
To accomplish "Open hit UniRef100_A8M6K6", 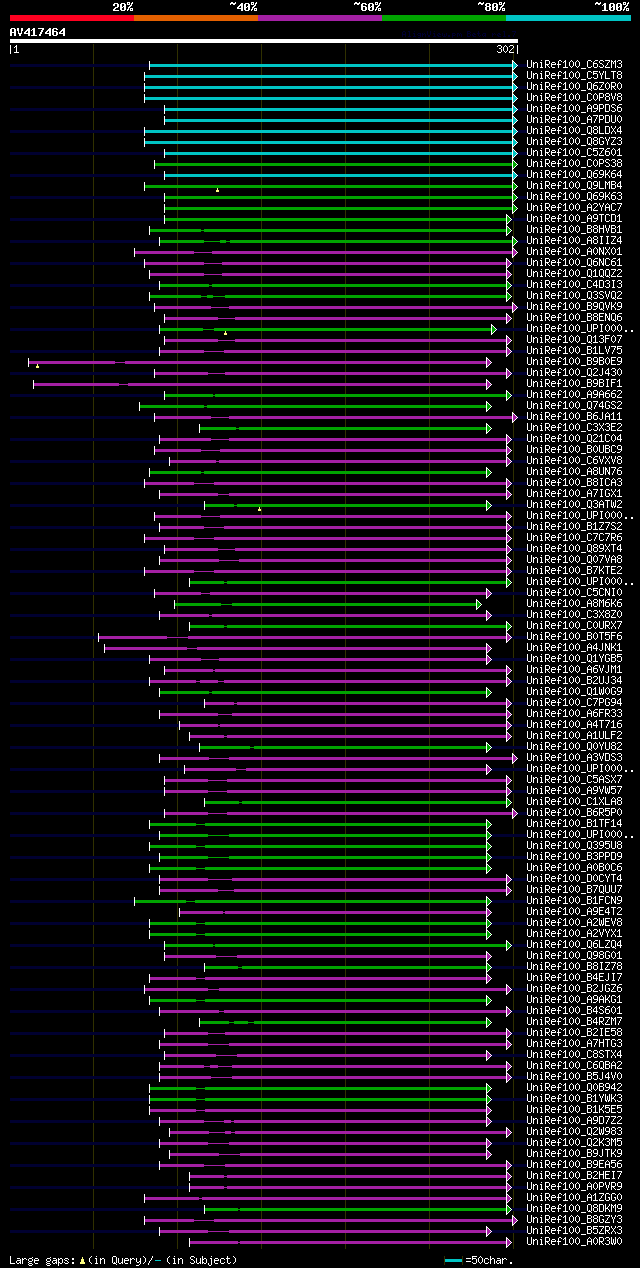I will 574,603.
